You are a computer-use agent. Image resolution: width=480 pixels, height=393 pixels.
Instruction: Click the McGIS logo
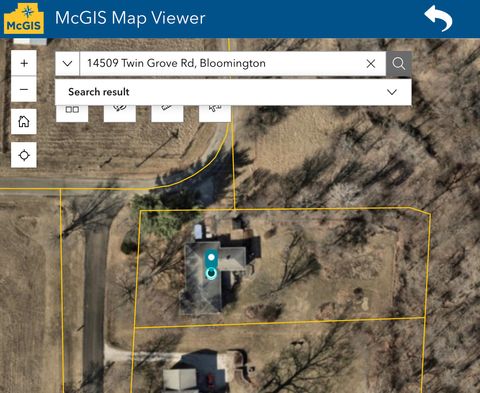click(24, 19)
